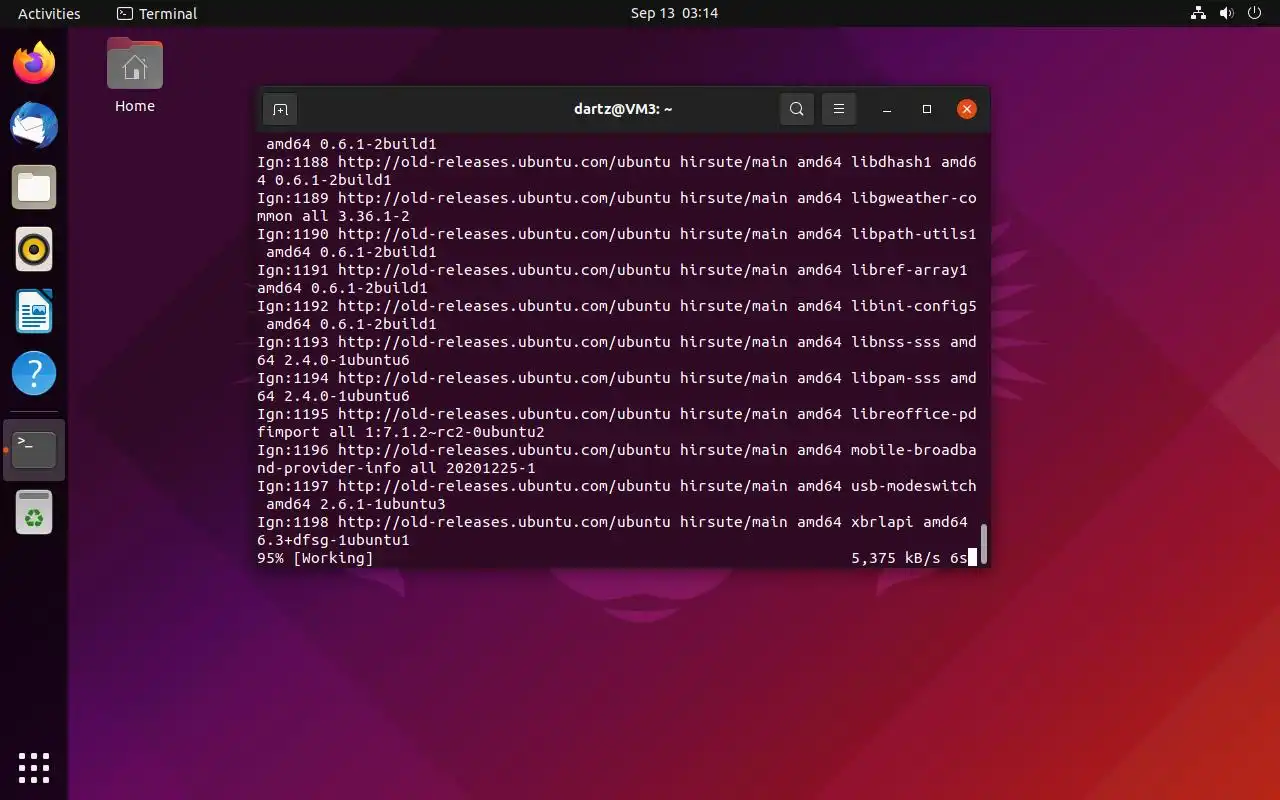Click the network status icon
This screenshot has height=800, width=1280.
1198,13
